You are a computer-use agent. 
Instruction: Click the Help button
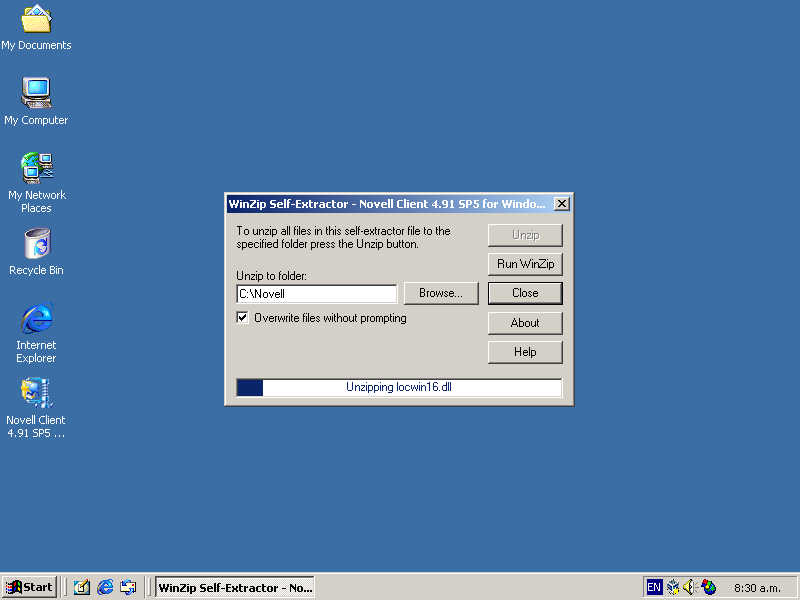pos(525,352)
